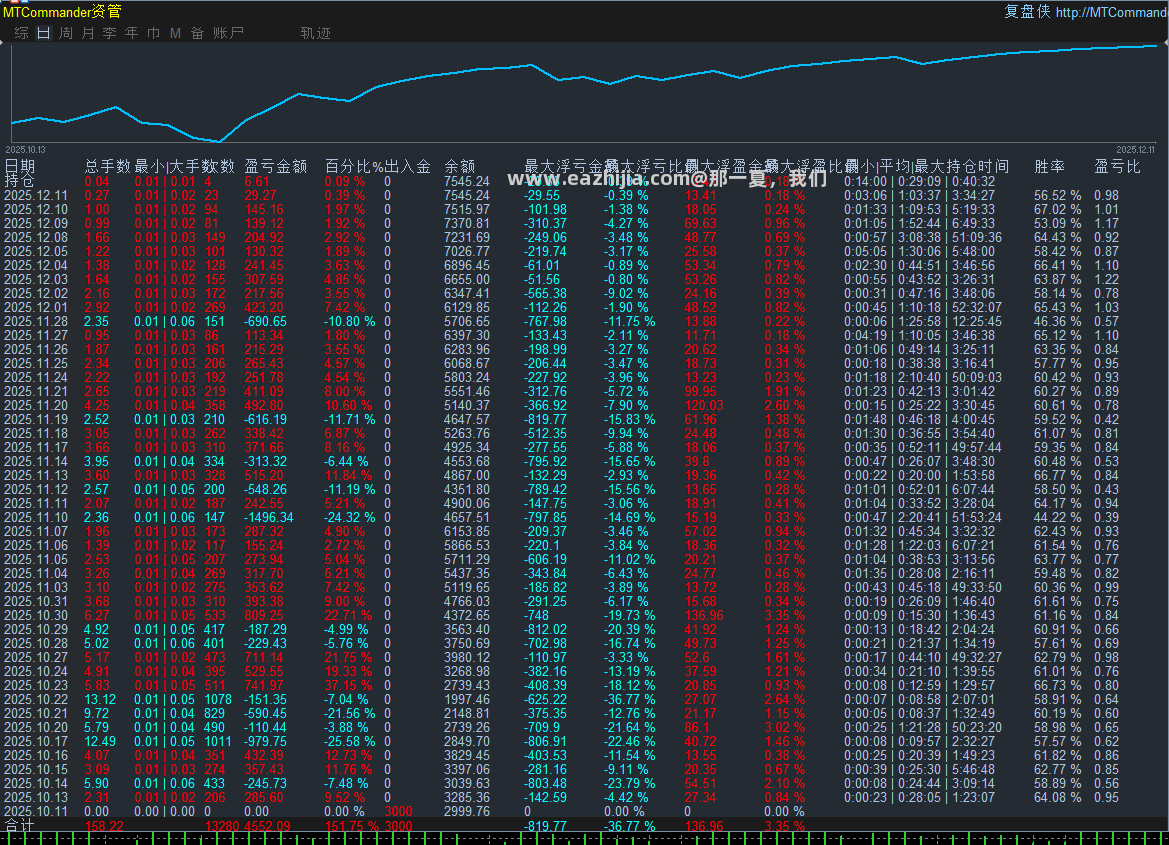Screen dimensions: 1169x845
Task: Switch to the 综 (overview) tab
Action: 22,33
